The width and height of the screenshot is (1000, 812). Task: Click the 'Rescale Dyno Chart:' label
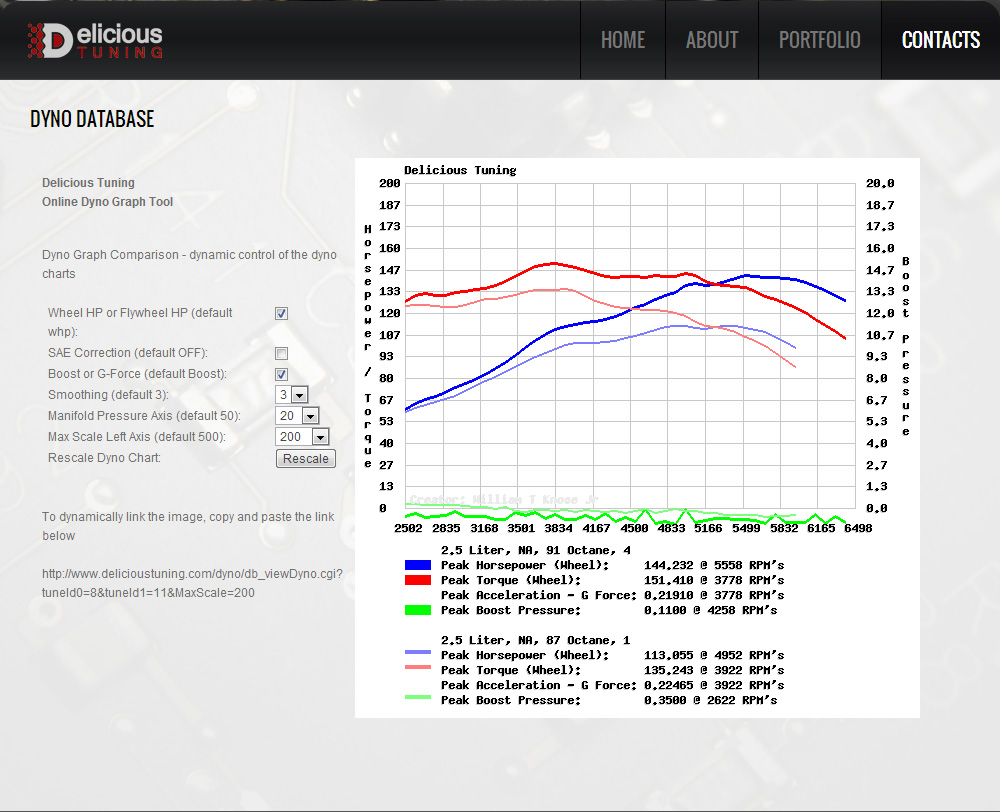(104, 458)
